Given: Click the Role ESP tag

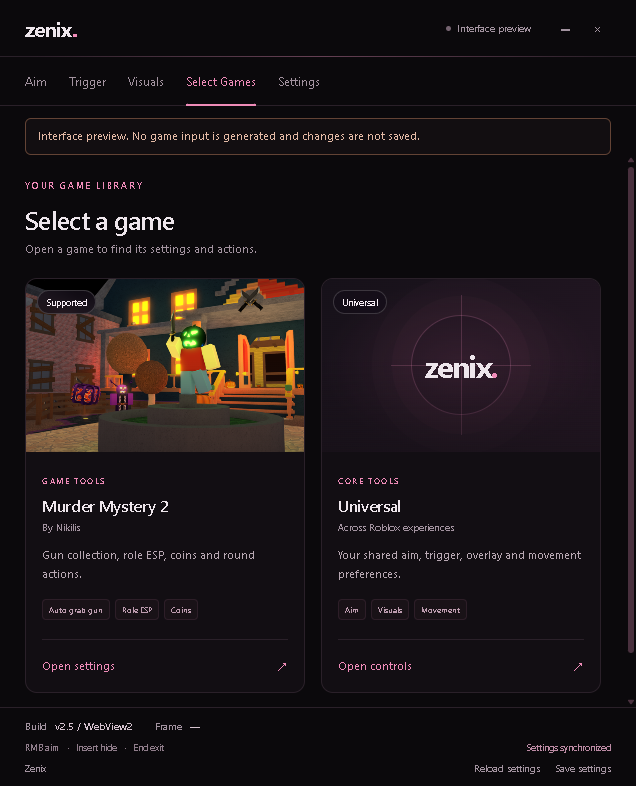Looking at the screenshot, I should pyautogui.click(x=137, y=610).
